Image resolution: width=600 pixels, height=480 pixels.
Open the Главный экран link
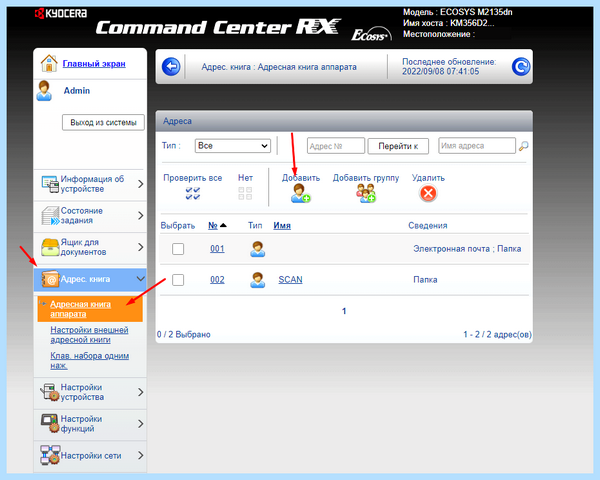[94, 64]
